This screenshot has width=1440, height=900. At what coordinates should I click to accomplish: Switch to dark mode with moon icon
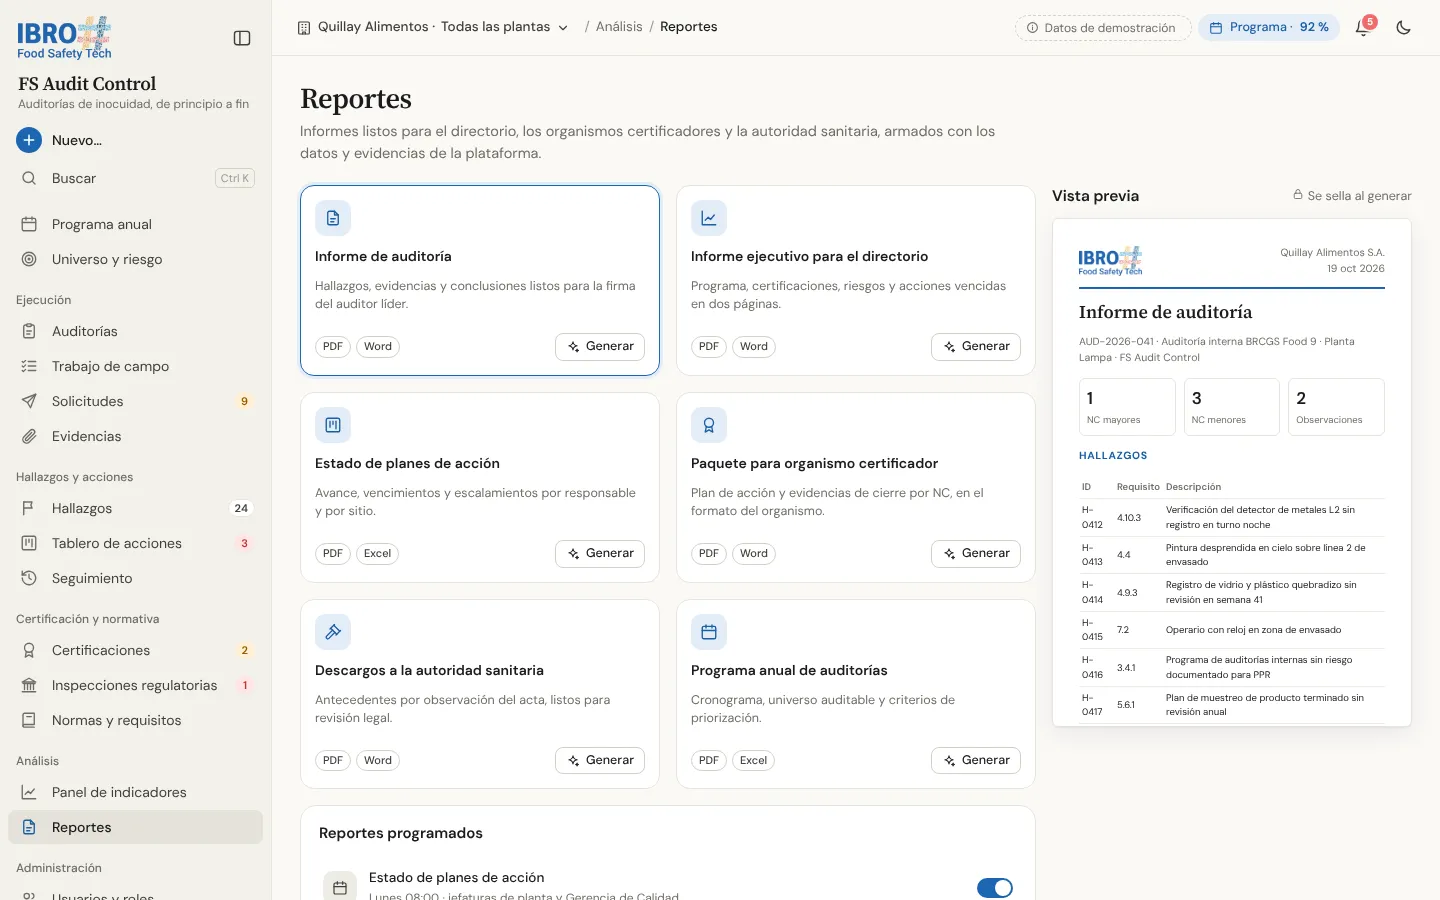(1404, 28)
